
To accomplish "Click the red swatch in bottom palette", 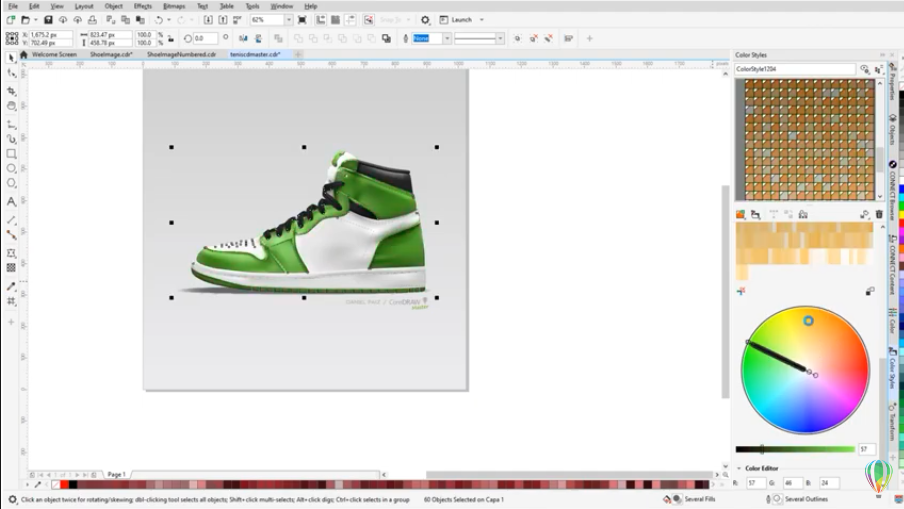I will [x=64, y=485].
